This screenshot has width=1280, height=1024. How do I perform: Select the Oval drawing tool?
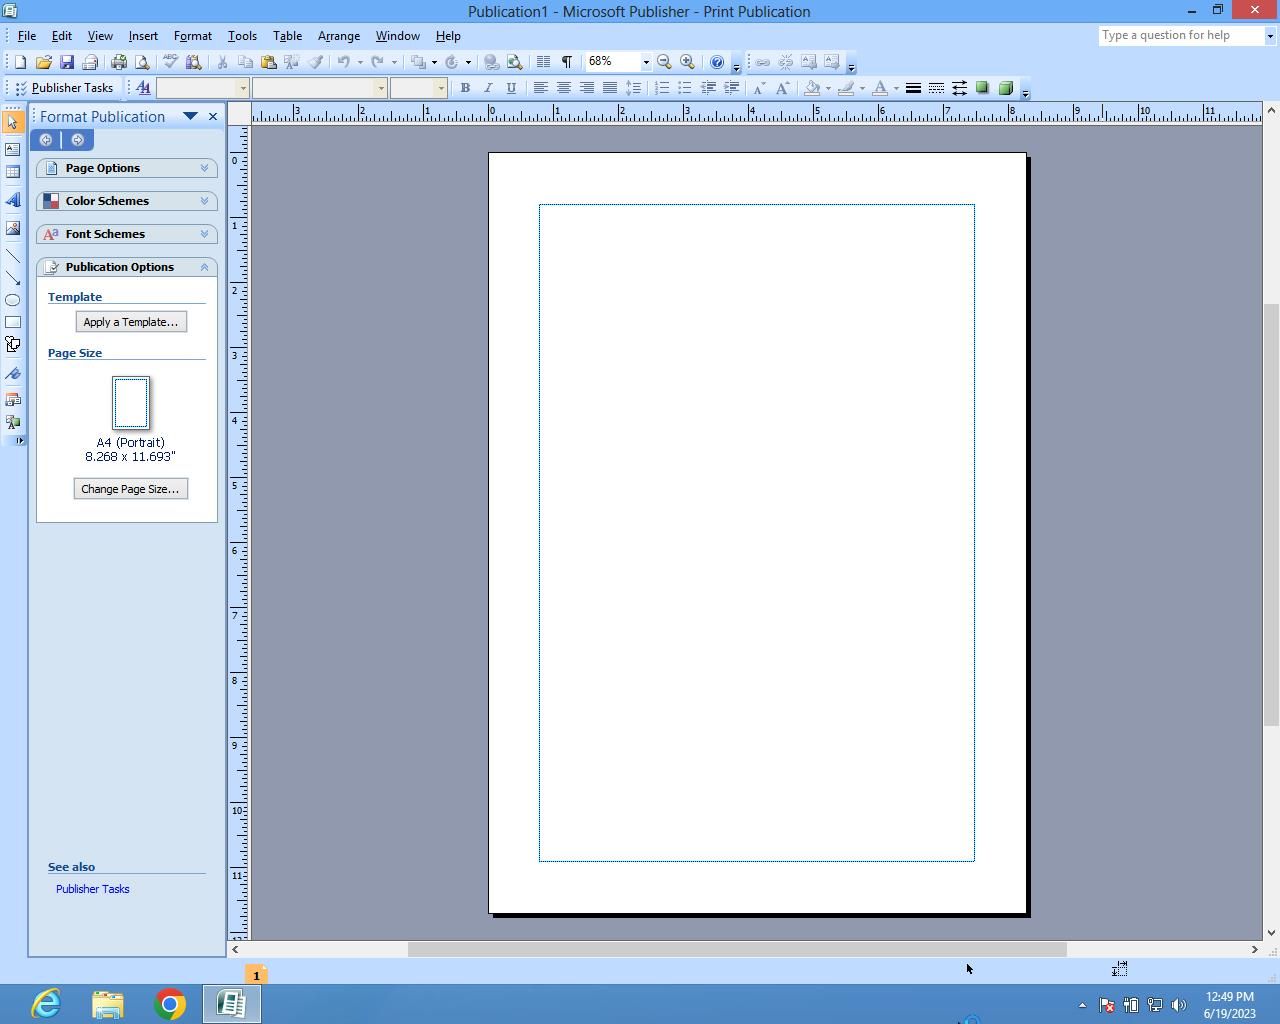pos(13,300)
